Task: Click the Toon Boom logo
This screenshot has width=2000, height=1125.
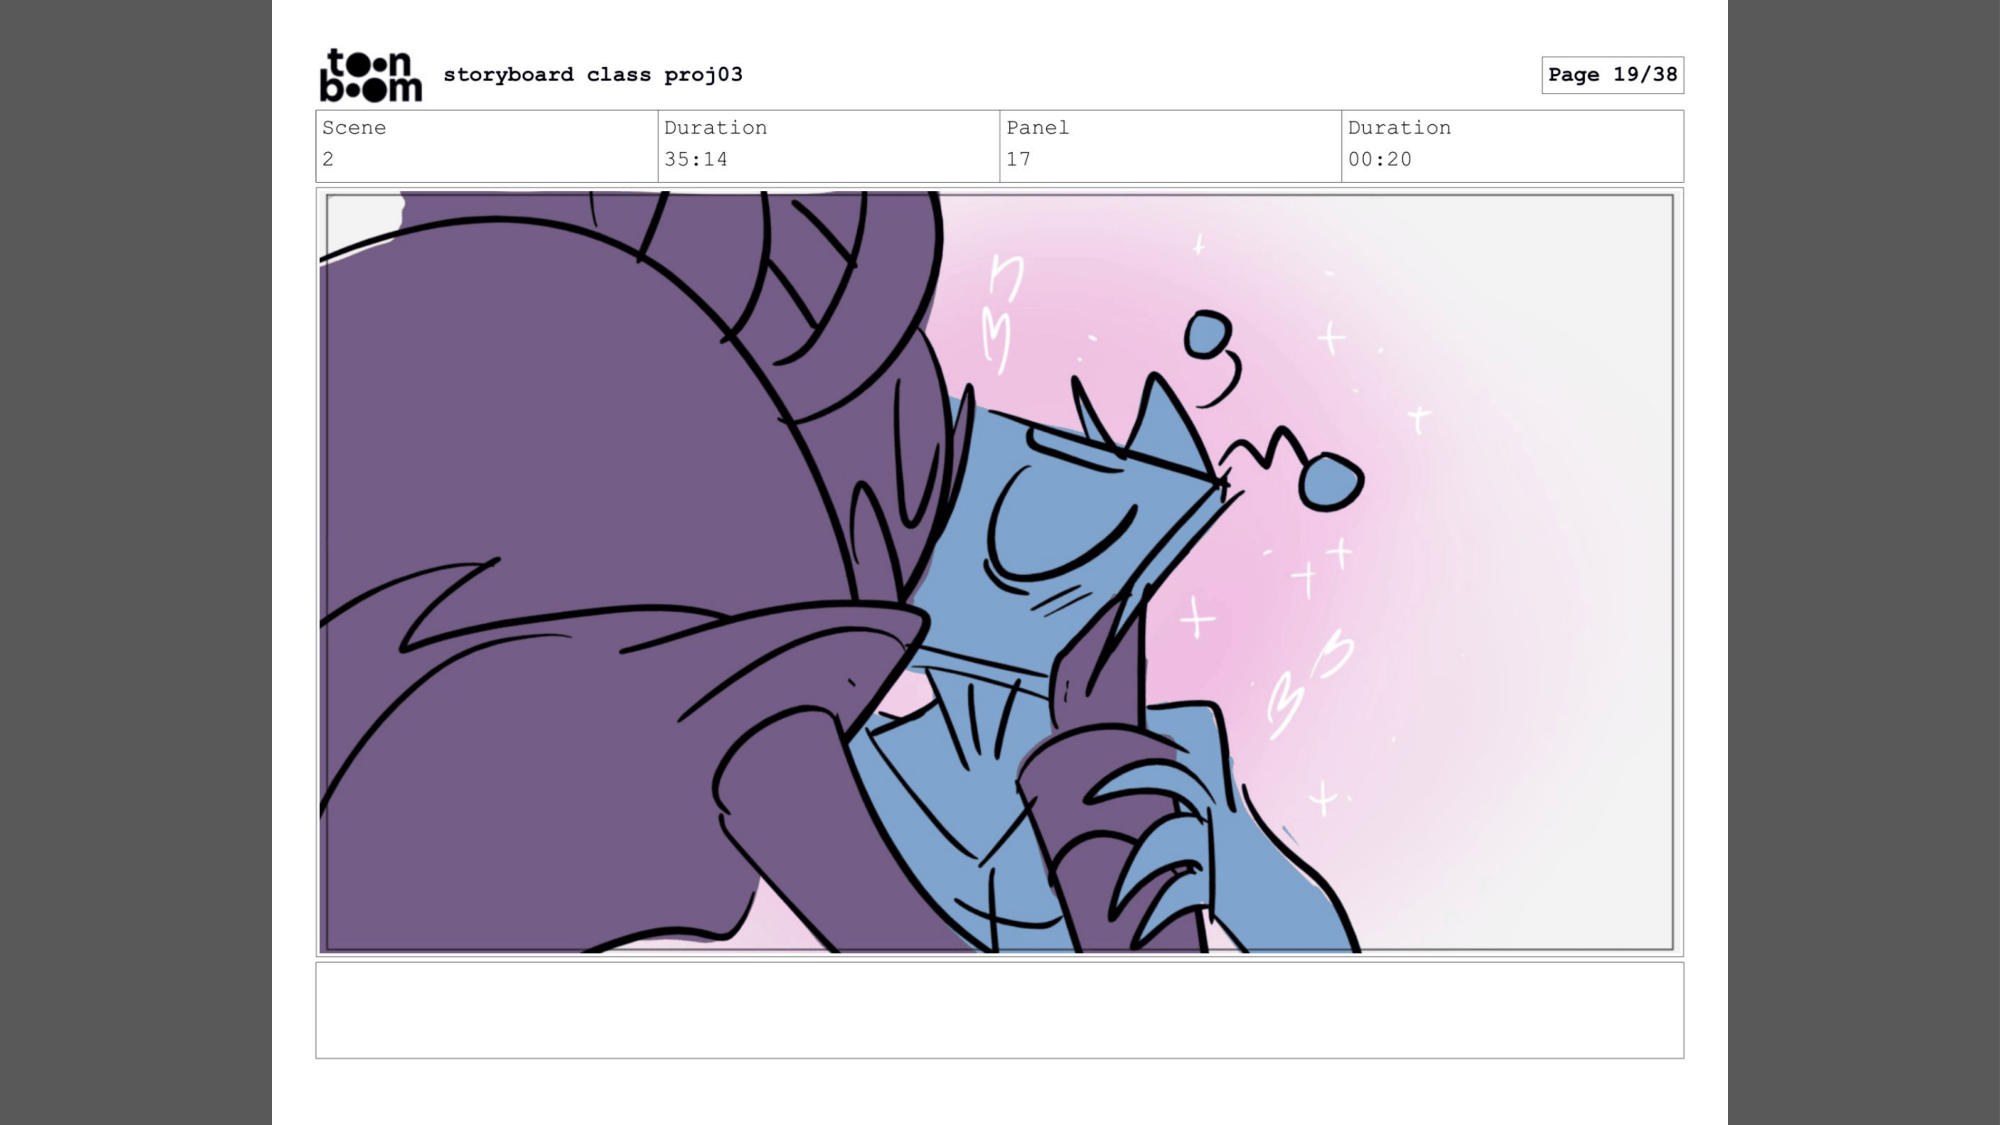Action: pos(370,75)
